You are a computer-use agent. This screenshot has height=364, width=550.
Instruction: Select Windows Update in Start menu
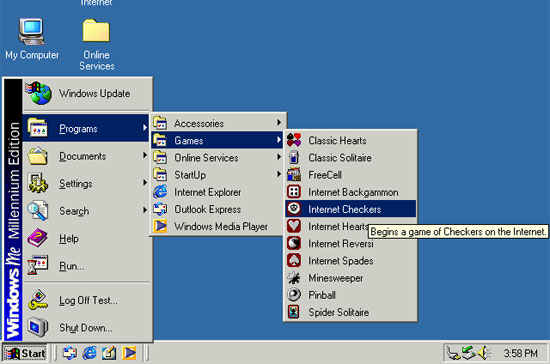[x=87, y=93]
